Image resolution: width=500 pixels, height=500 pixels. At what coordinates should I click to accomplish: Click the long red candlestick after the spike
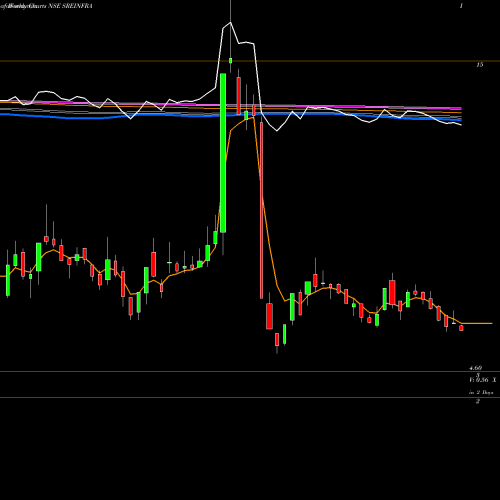[x=261, y=210]
